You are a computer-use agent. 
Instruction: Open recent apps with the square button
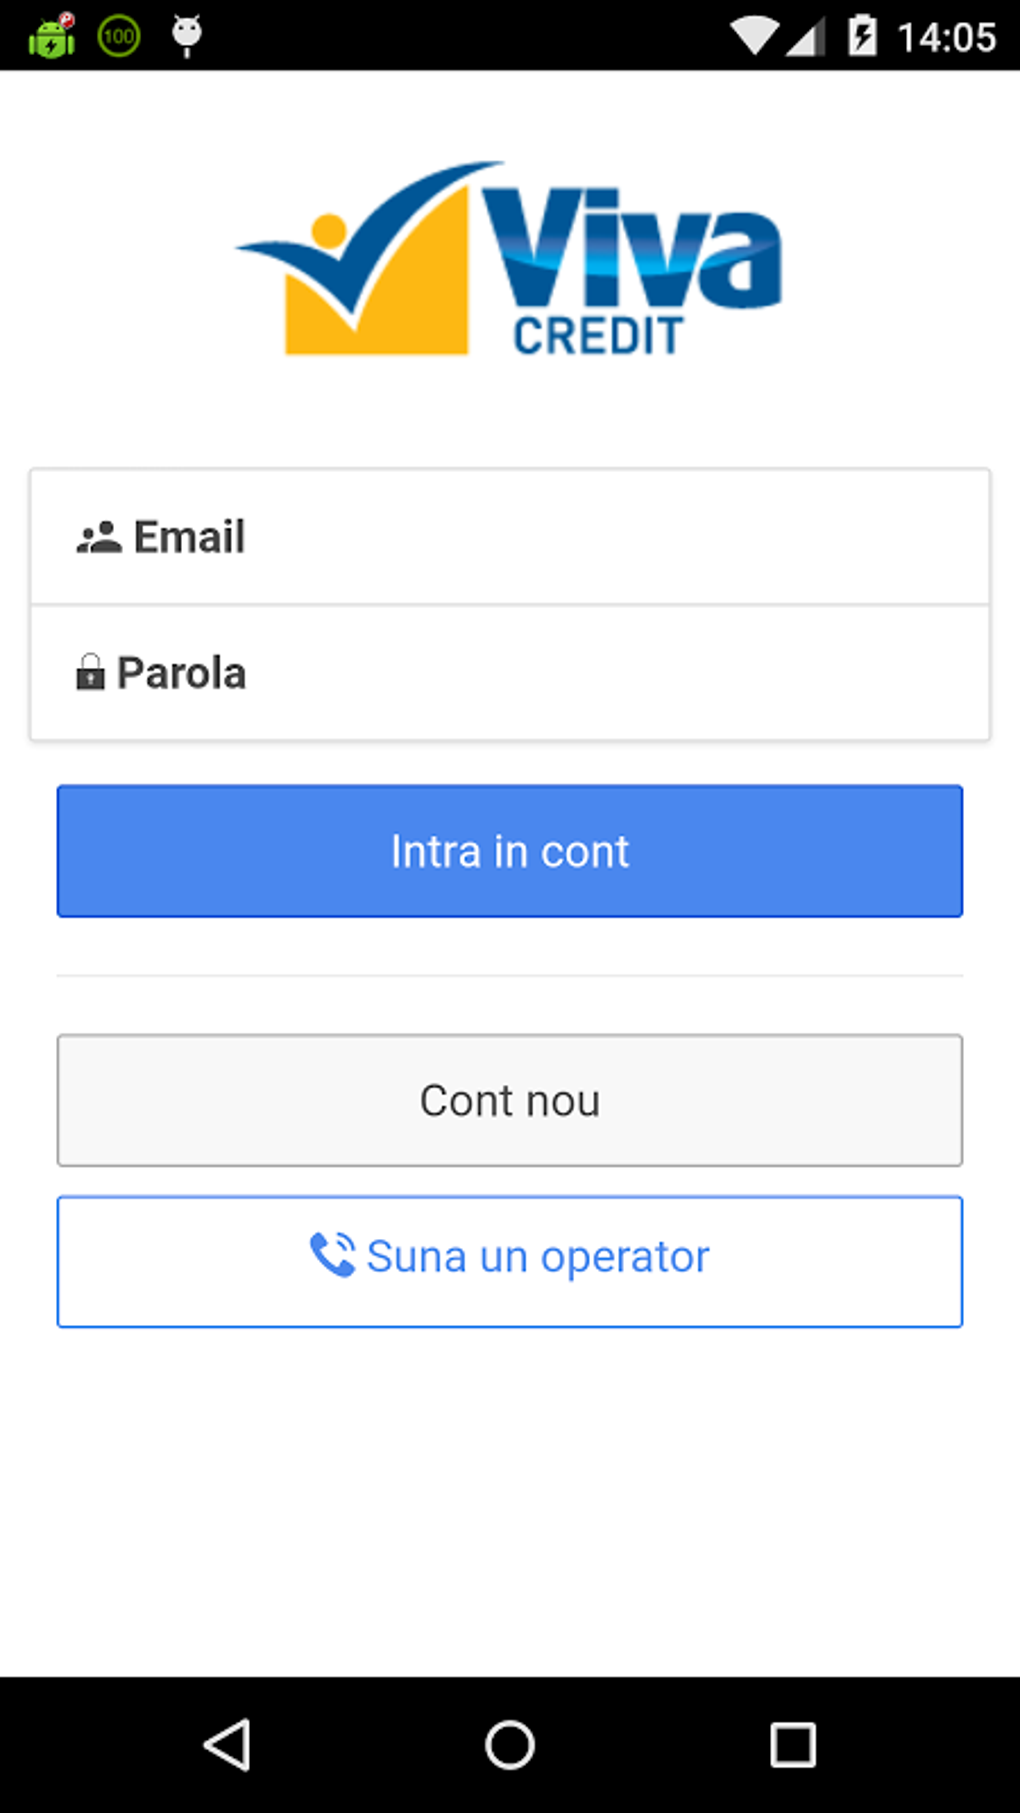pyautogui.click(x=792, y=1746)
